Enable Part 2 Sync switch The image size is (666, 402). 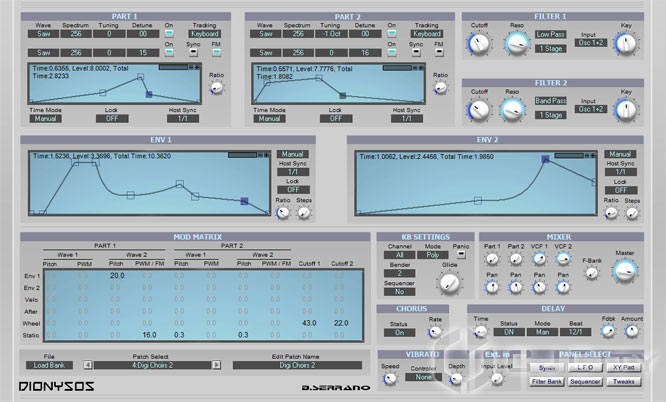pyautogui.click(x=416, y=52)
